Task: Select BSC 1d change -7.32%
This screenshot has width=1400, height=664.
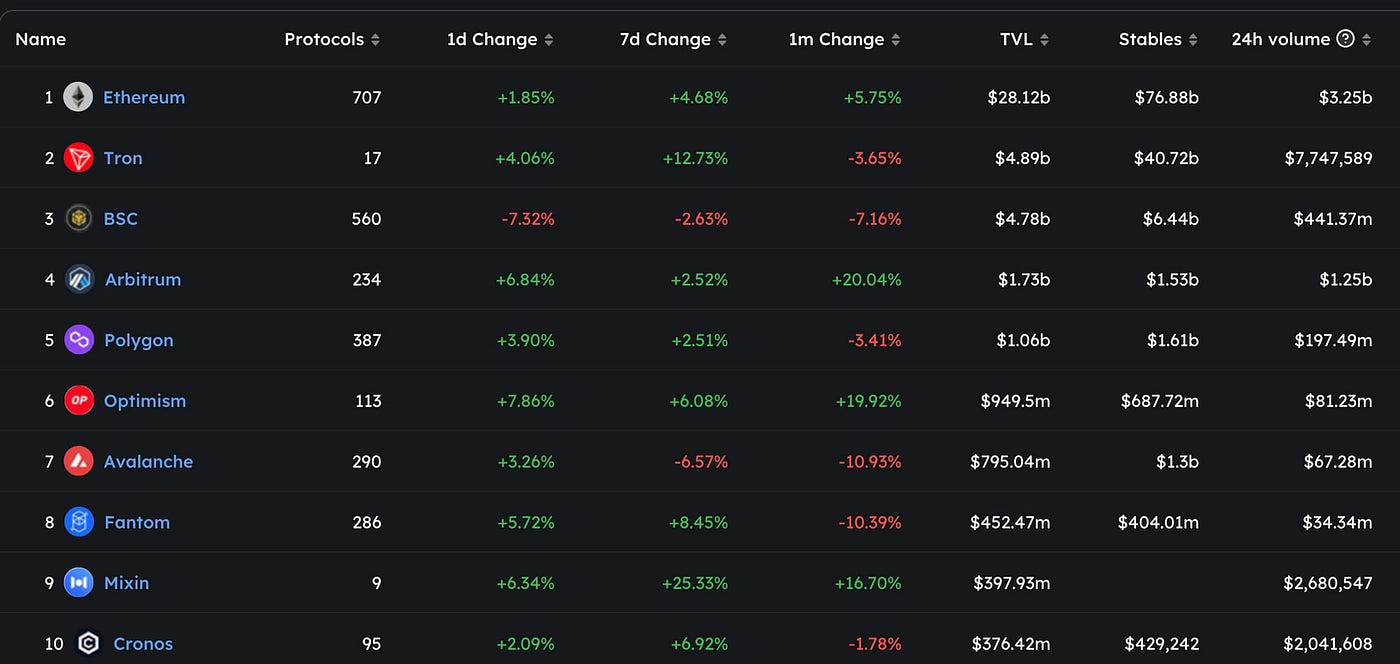Action: (528, 218)
